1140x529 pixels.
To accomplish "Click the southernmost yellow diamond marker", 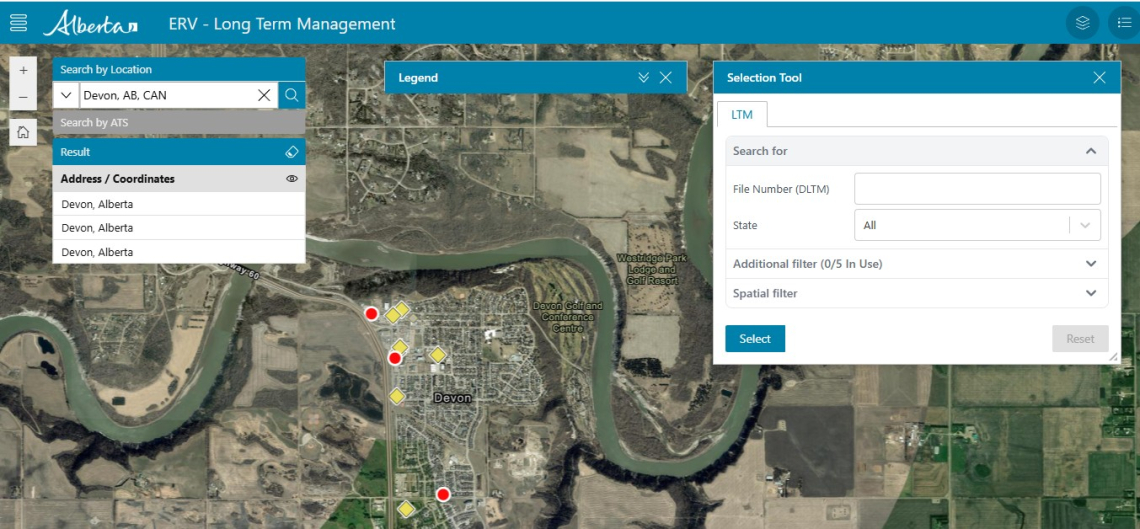I will (x=406, y=509).
